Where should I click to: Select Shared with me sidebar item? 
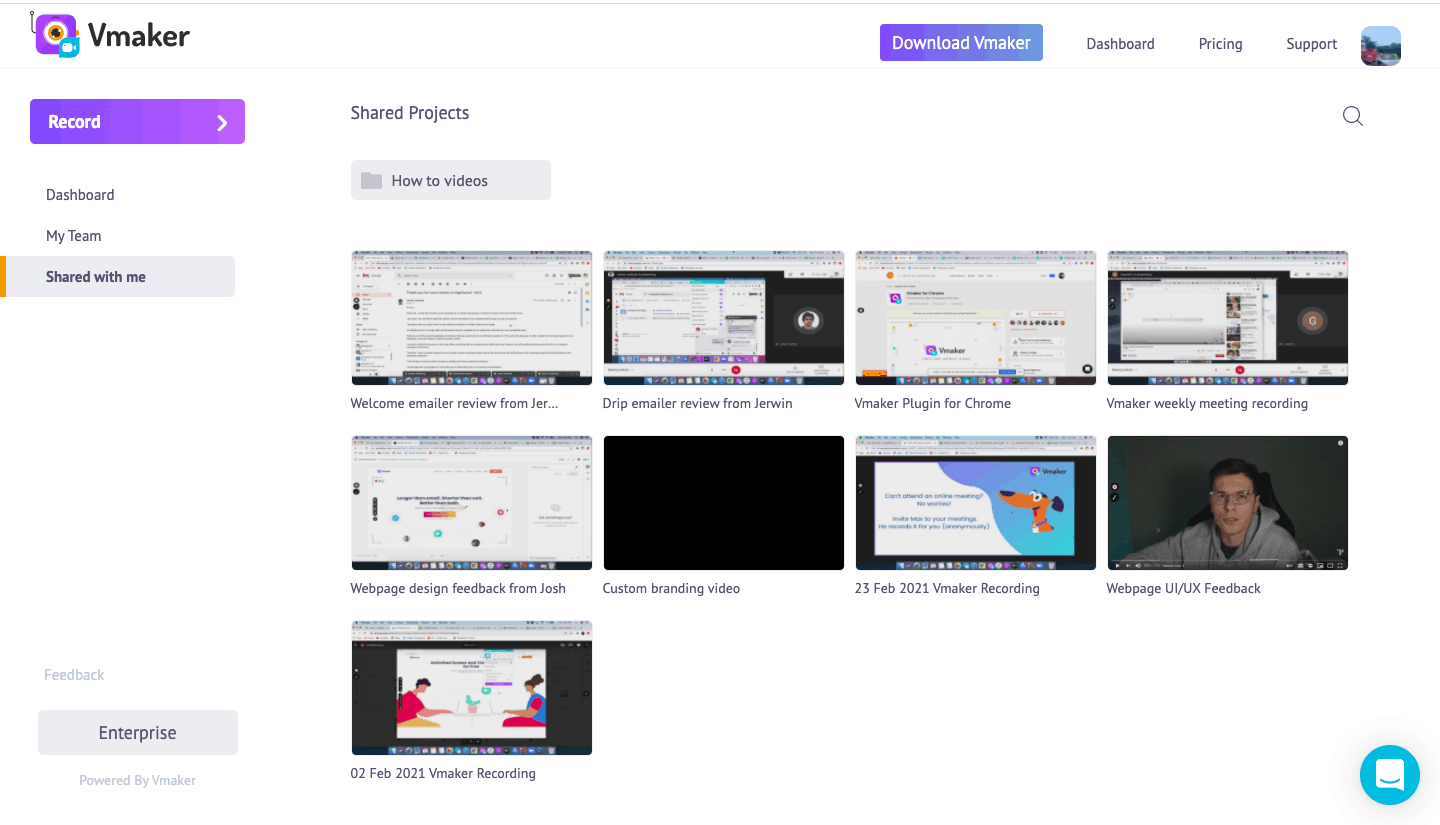tap(96, 277)
